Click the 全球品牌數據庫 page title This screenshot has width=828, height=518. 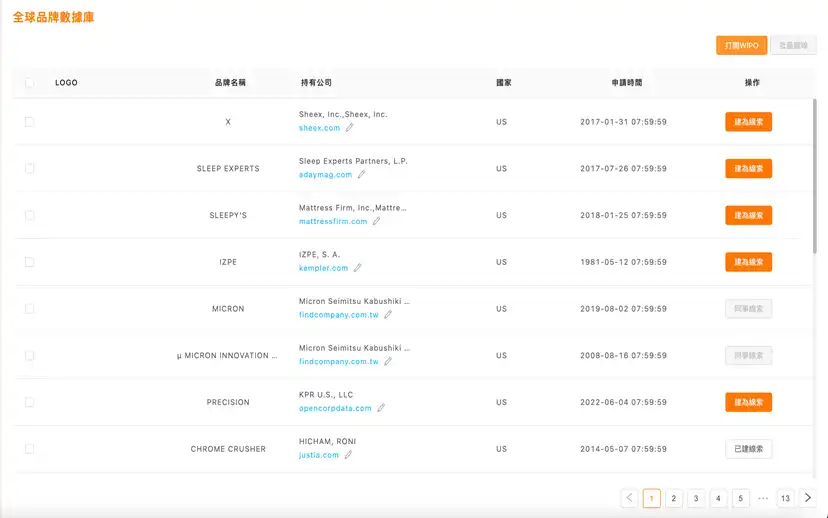(53, 17)
